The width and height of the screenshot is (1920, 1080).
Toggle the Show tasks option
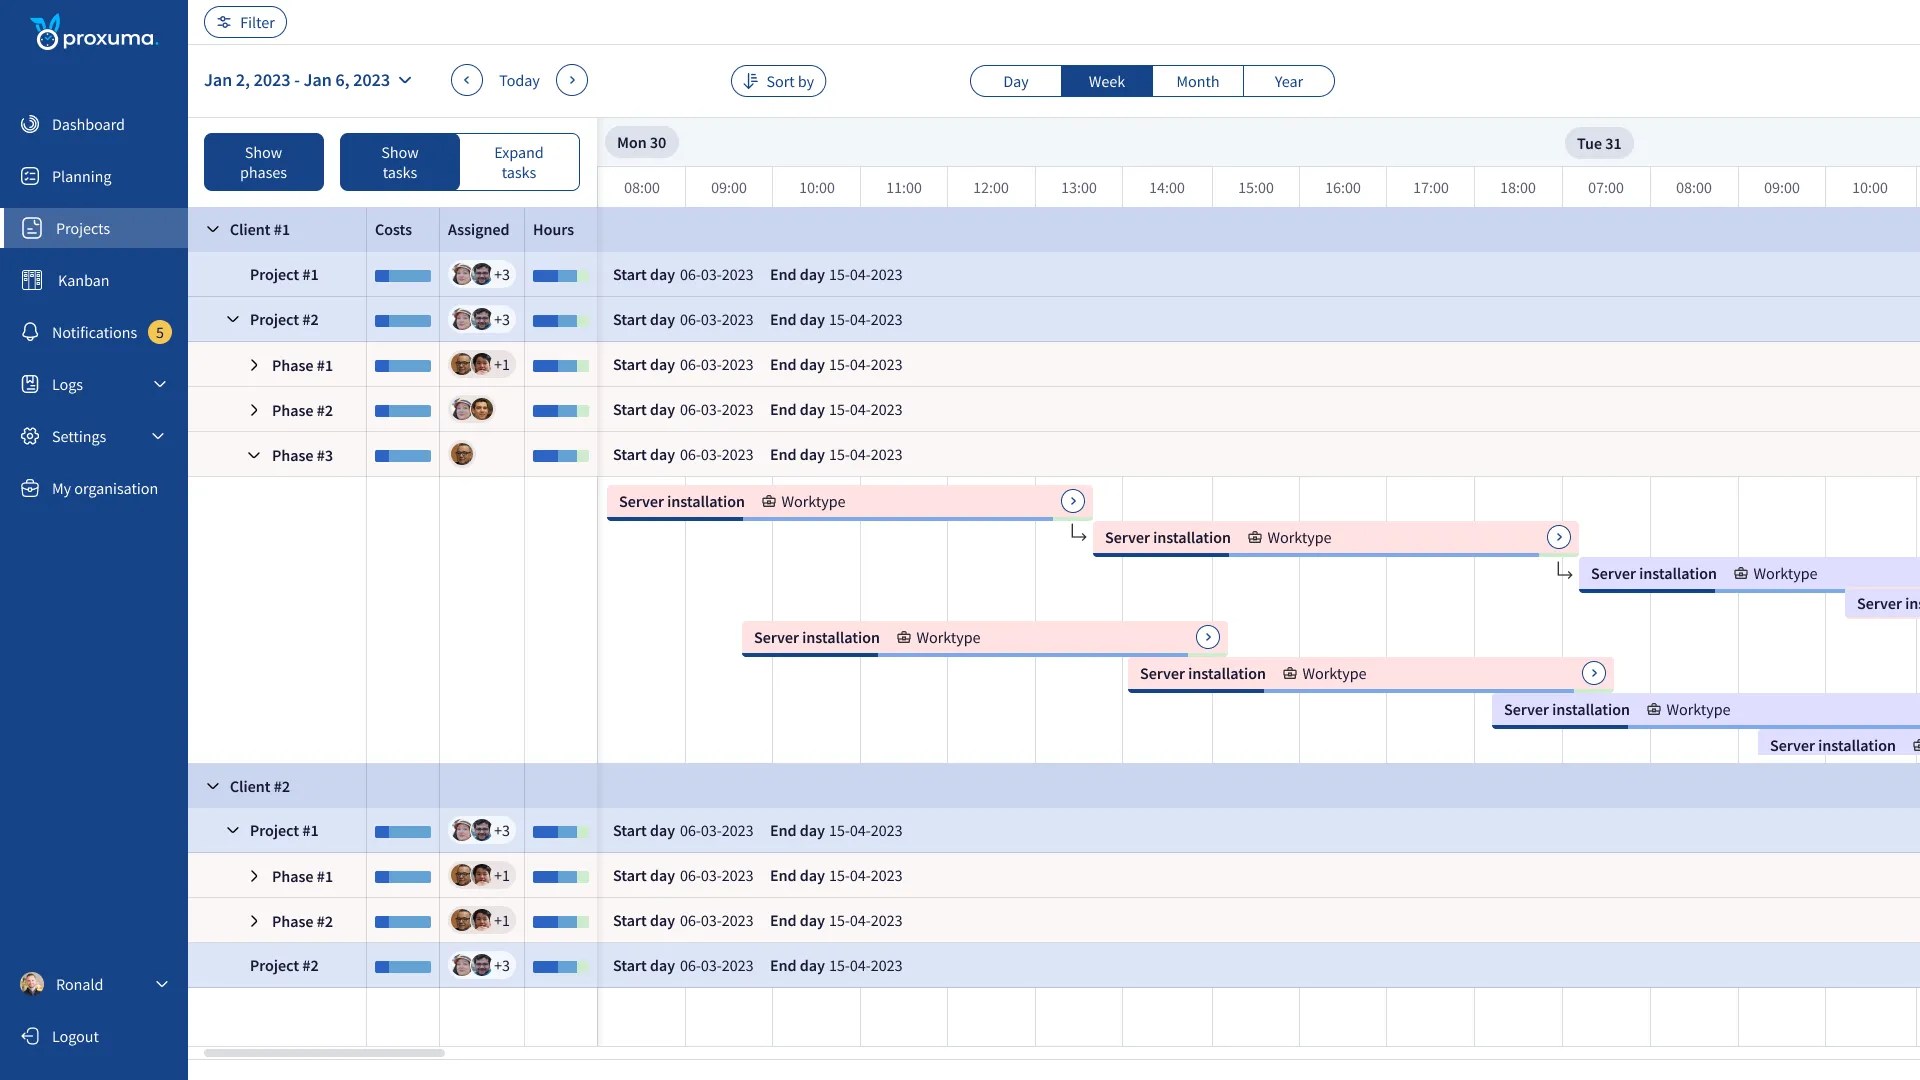pyautogui.click(x=399, y=161)
